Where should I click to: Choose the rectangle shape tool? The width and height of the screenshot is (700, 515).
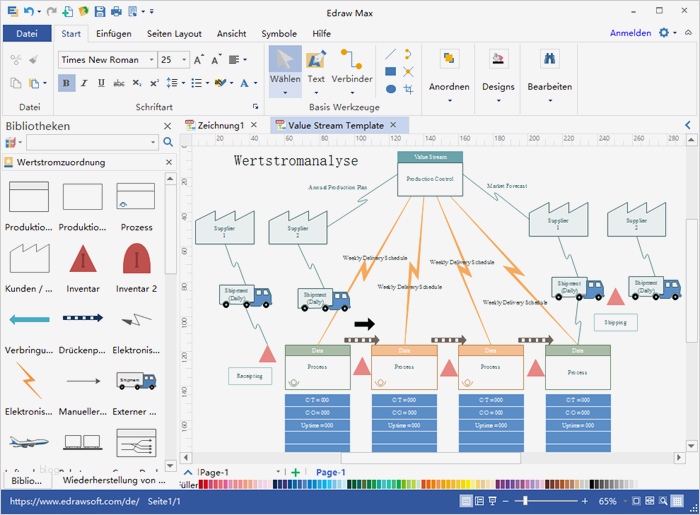click(391, 71)
